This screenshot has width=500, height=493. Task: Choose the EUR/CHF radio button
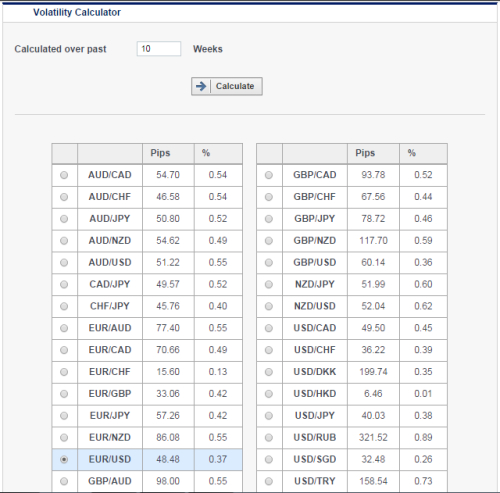click(x=64, y=372)
